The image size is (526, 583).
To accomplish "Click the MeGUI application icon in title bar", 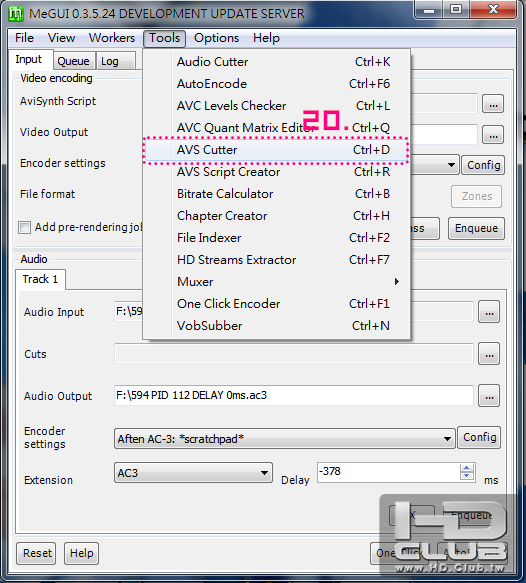I will point(16,14).
